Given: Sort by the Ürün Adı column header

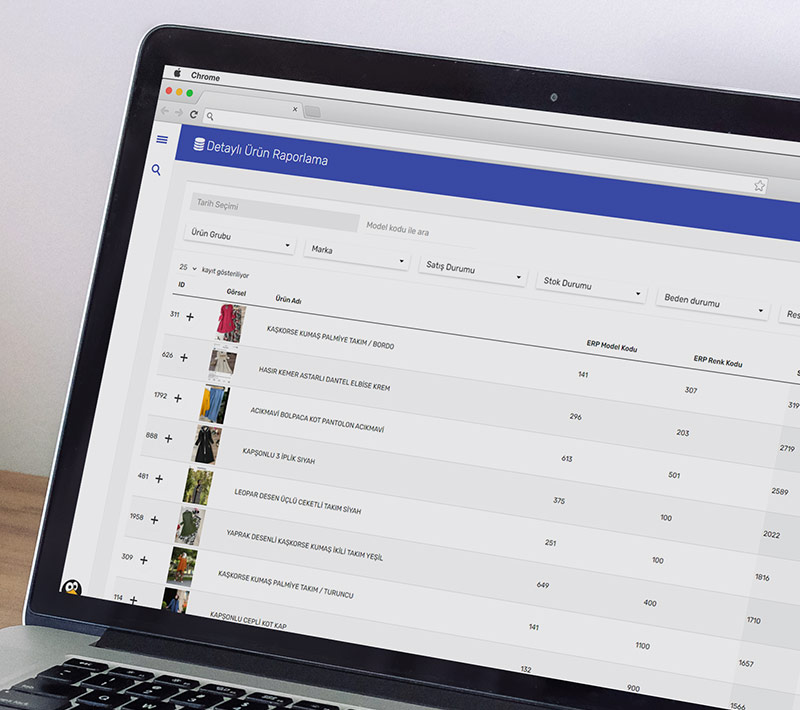Looking at the screenshot, I should [x=288, y=300].
